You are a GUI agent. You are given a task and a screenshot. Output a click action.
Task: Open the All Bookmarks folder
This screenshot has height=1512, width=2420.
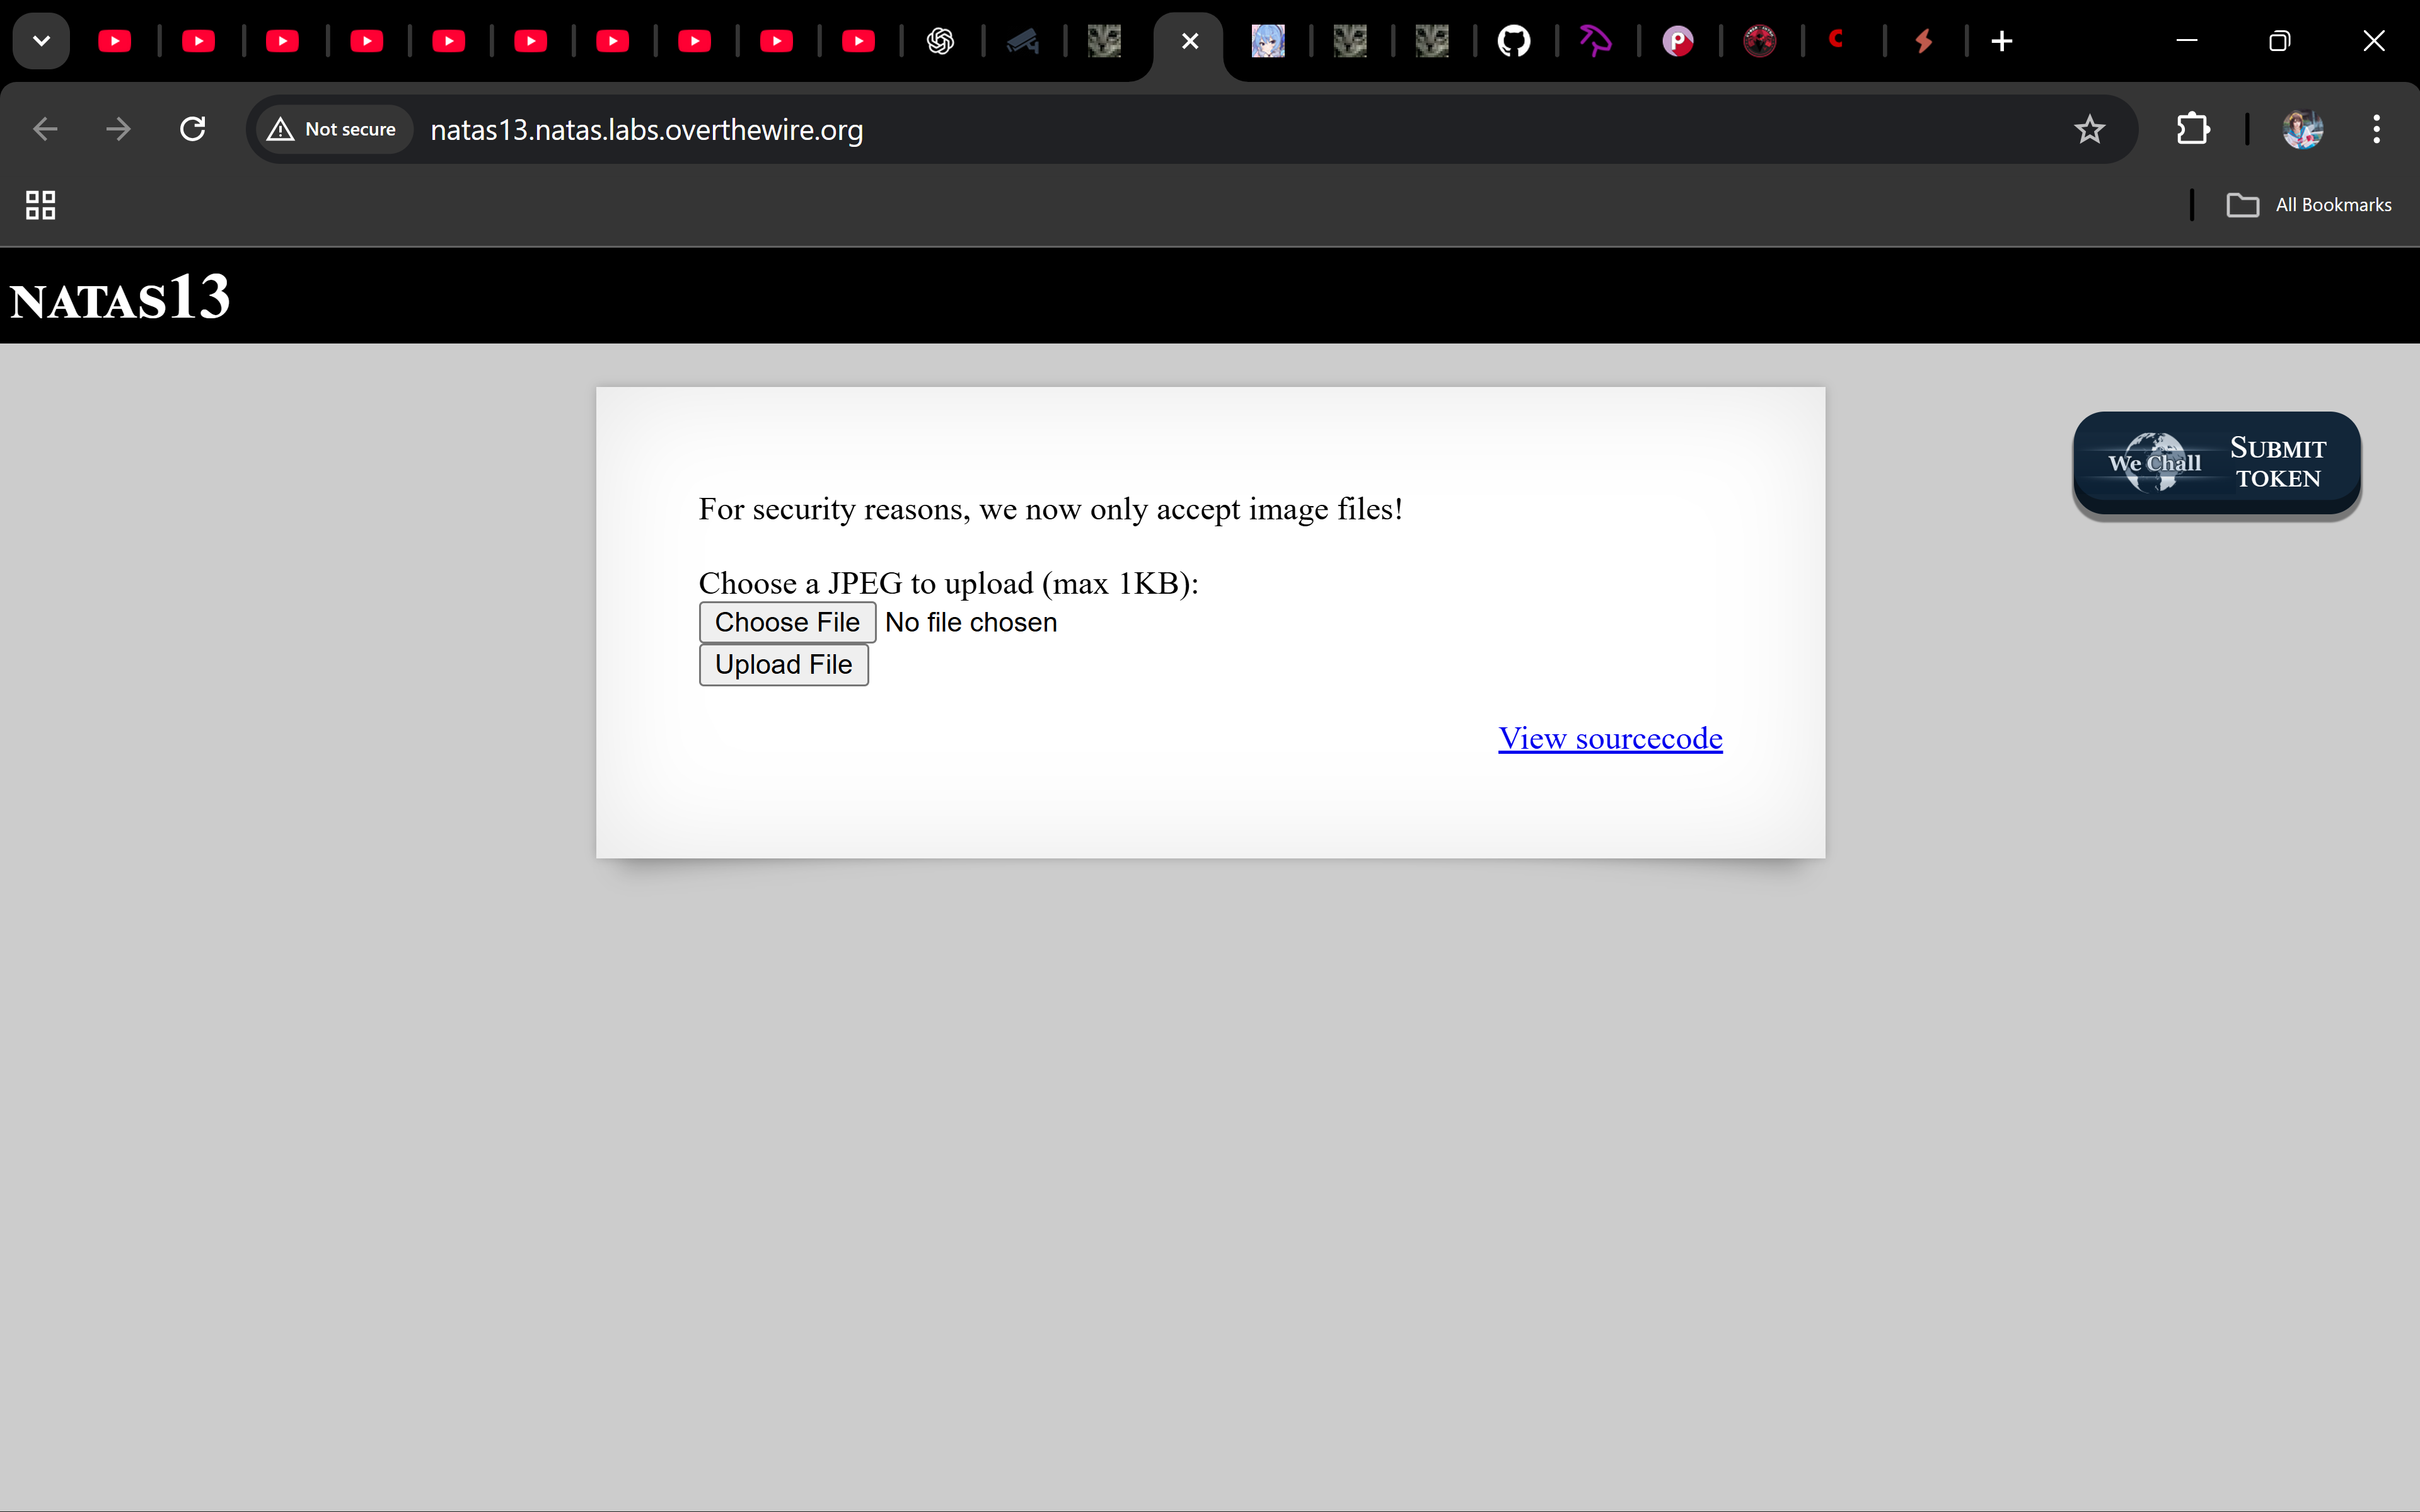tap(2309, 205)
